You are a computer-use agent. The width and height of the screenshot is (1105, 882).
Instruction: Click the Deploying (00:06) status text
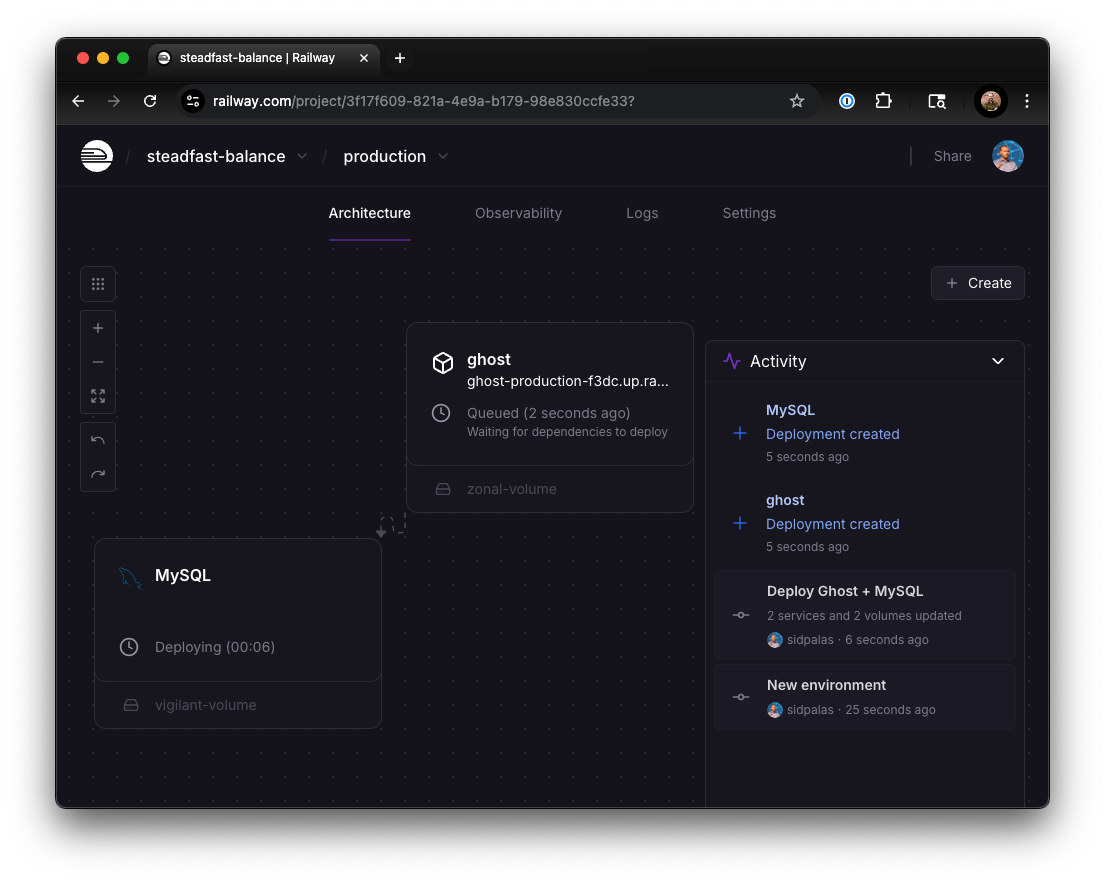coord(215,647)
